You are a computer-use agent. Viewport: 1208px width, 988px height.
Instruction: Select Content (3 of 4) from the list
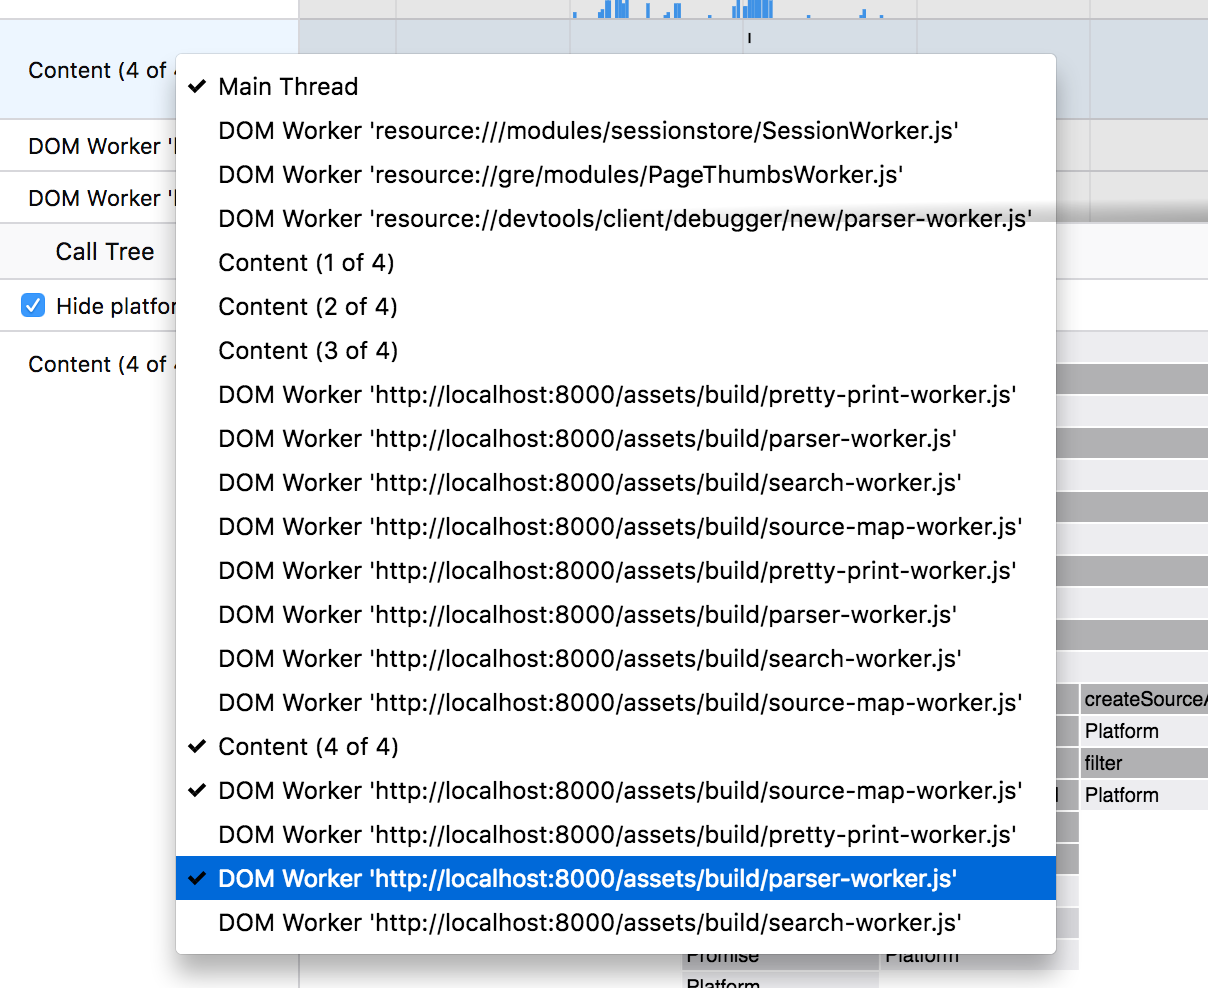308,351
